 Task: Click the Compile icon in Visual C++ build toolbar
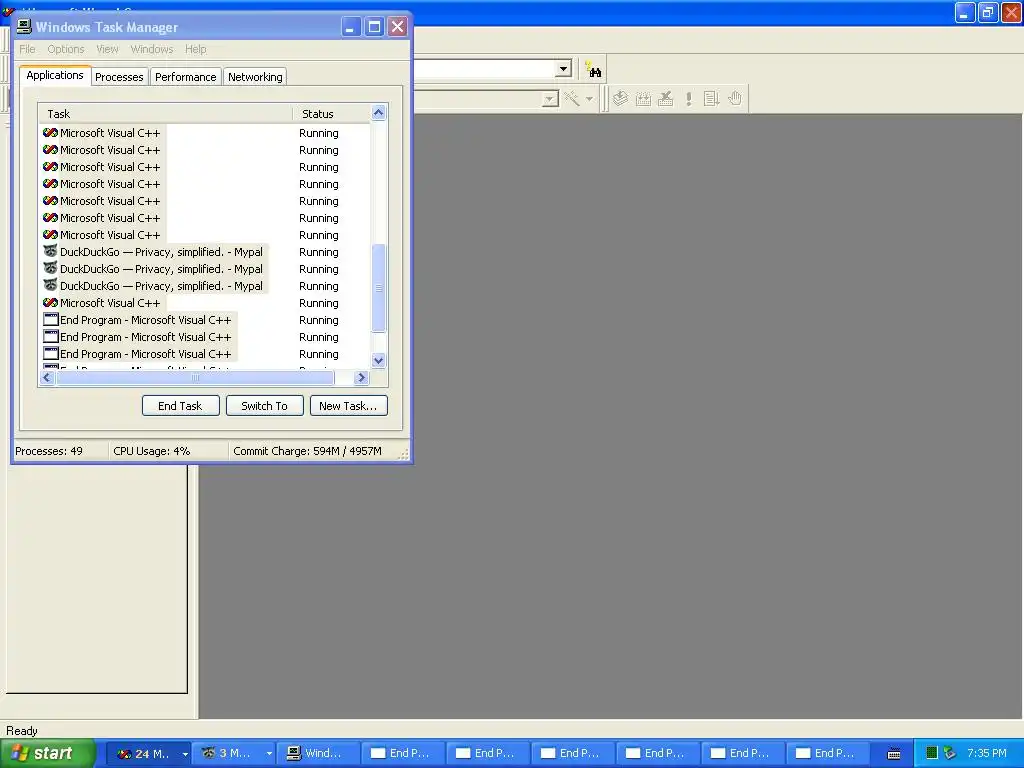(620, 99)
